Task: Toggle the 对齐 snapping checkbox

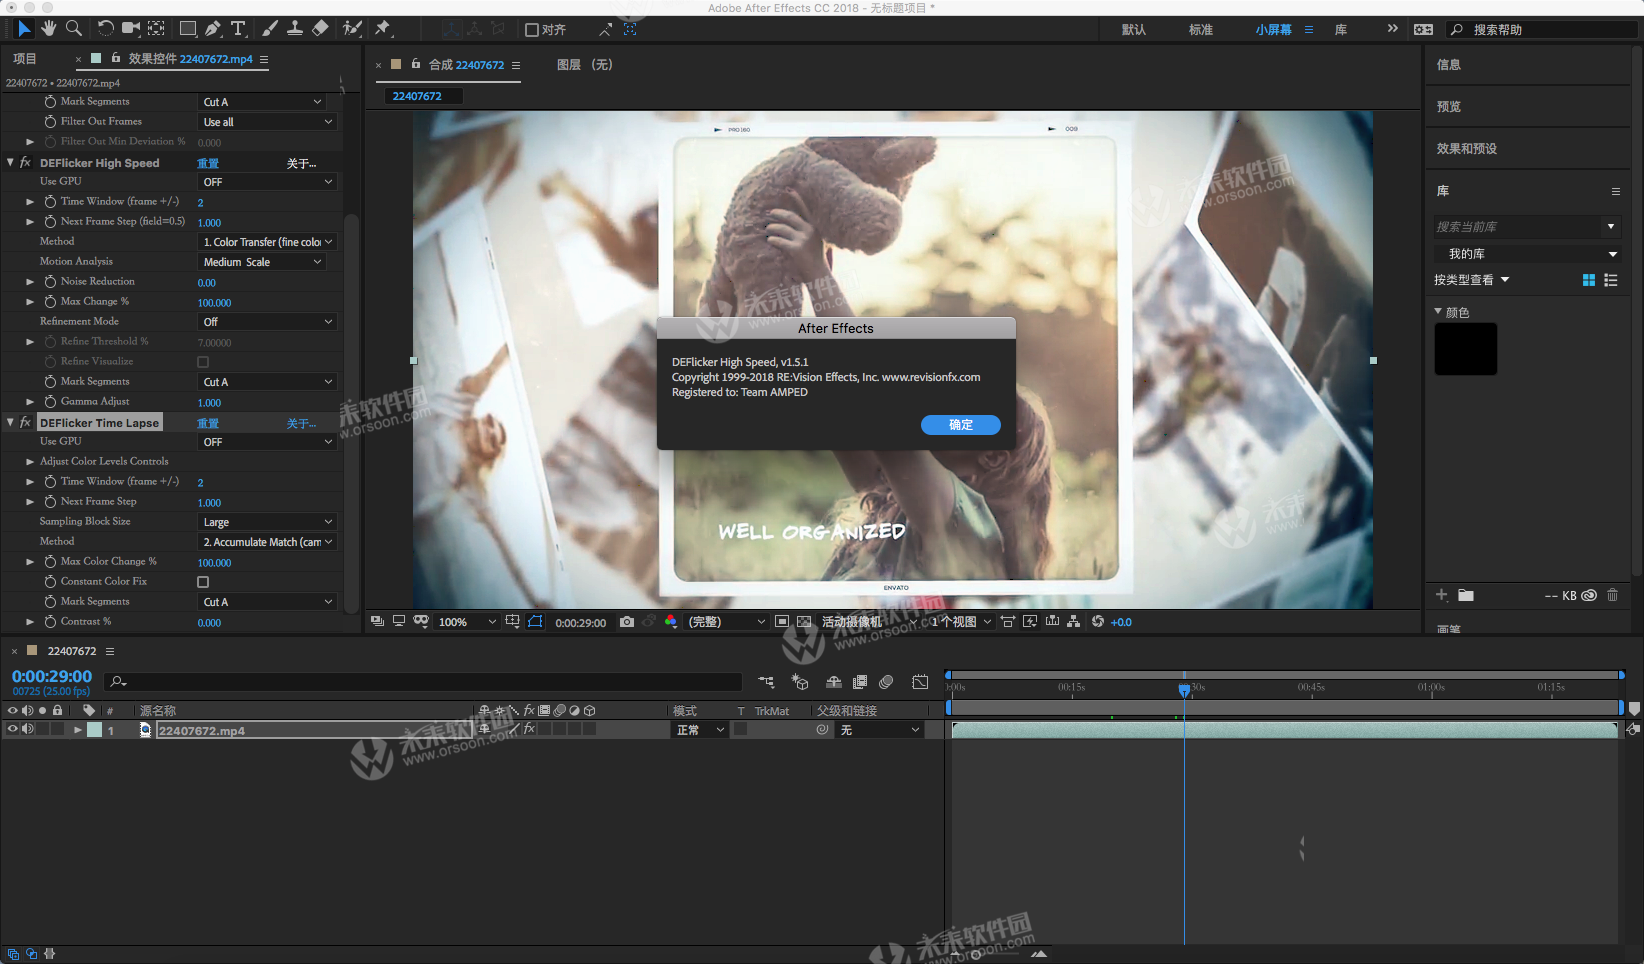Action: [532, 30]
